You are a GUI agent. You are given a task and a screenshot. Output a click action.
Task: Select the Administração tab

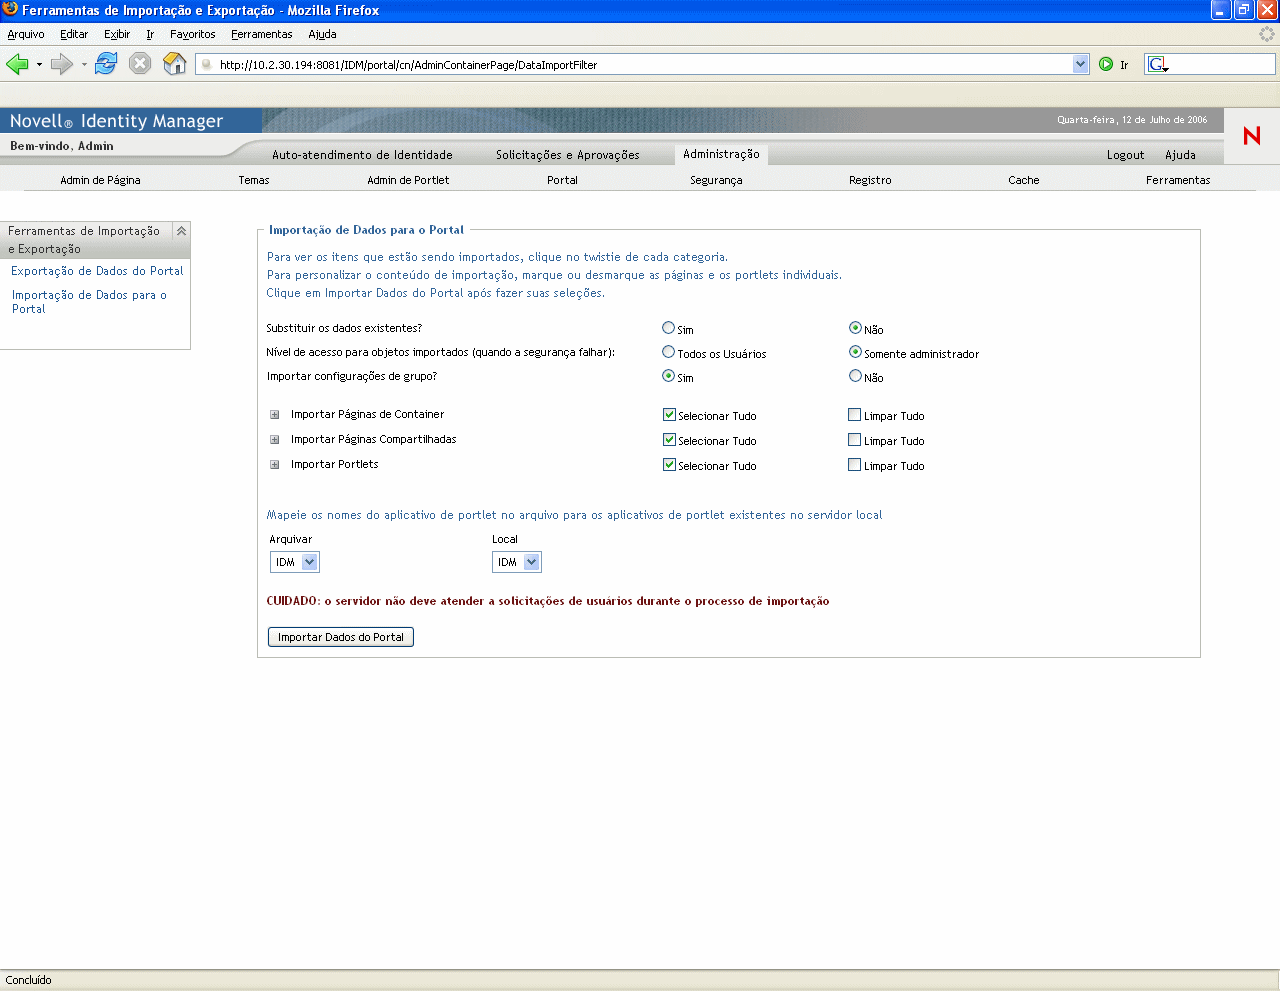point(721,154)
